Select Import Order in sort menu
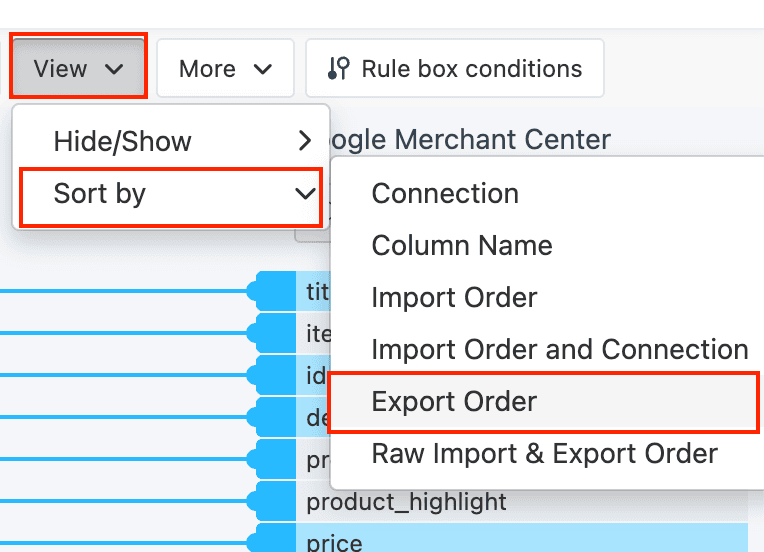The width and height of the screenshot is (764, 552). (454, 298)
